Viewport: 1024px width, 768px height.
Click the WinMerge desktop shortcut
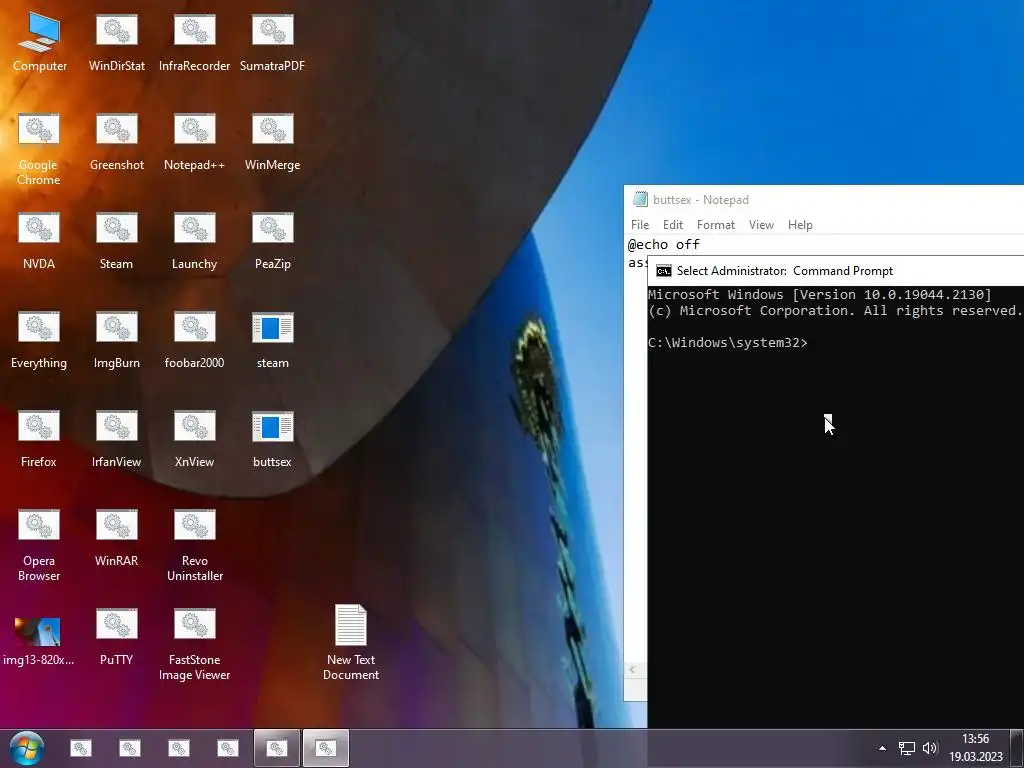pyautogui.click(x=272, y=142)
